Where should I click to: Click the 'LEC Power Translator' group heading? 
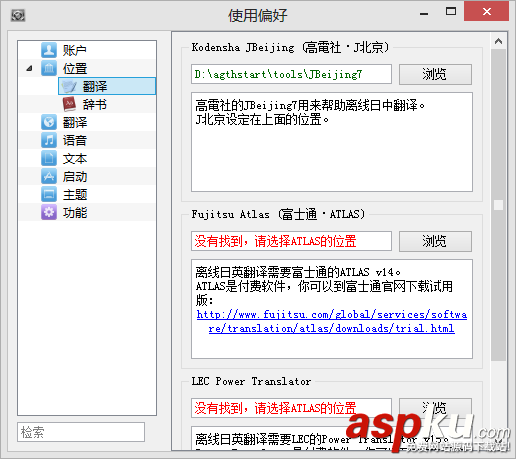(251, 381)
